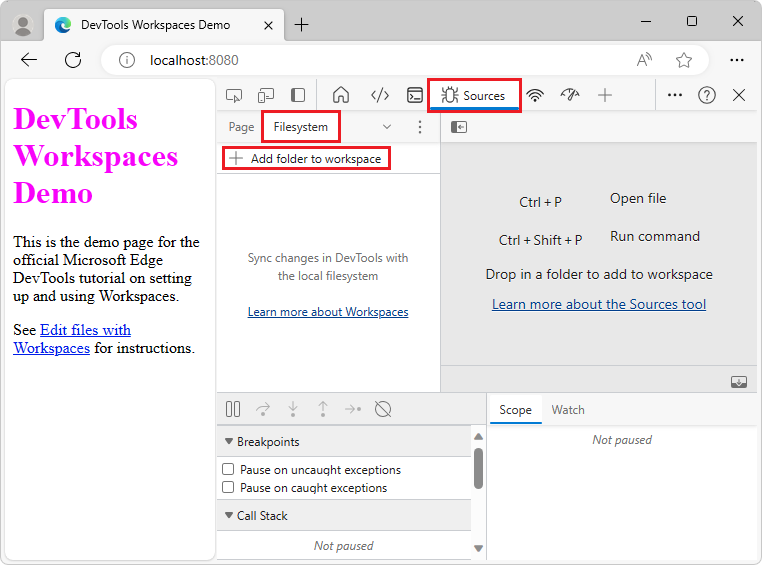Open the Performance tool gauge icon
The image size is (762, 565).
tap(570, 95)
